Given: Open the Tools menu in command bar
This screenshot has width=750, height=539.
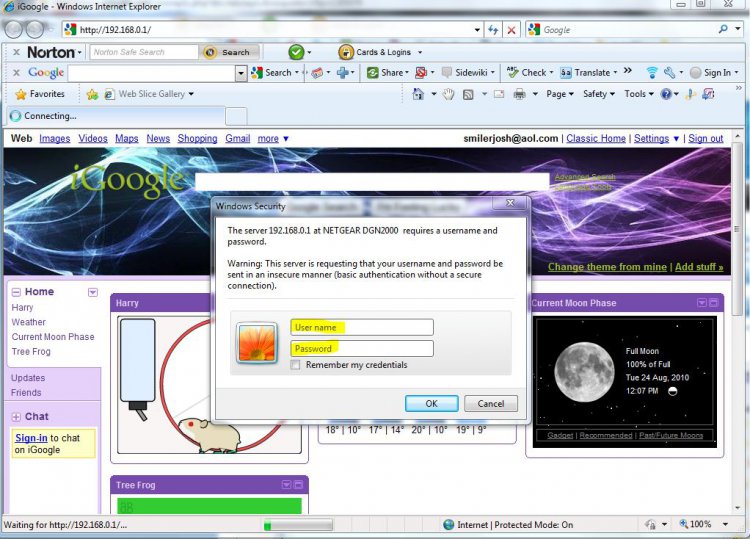Looking at the screenshot, I should point(639,94).
